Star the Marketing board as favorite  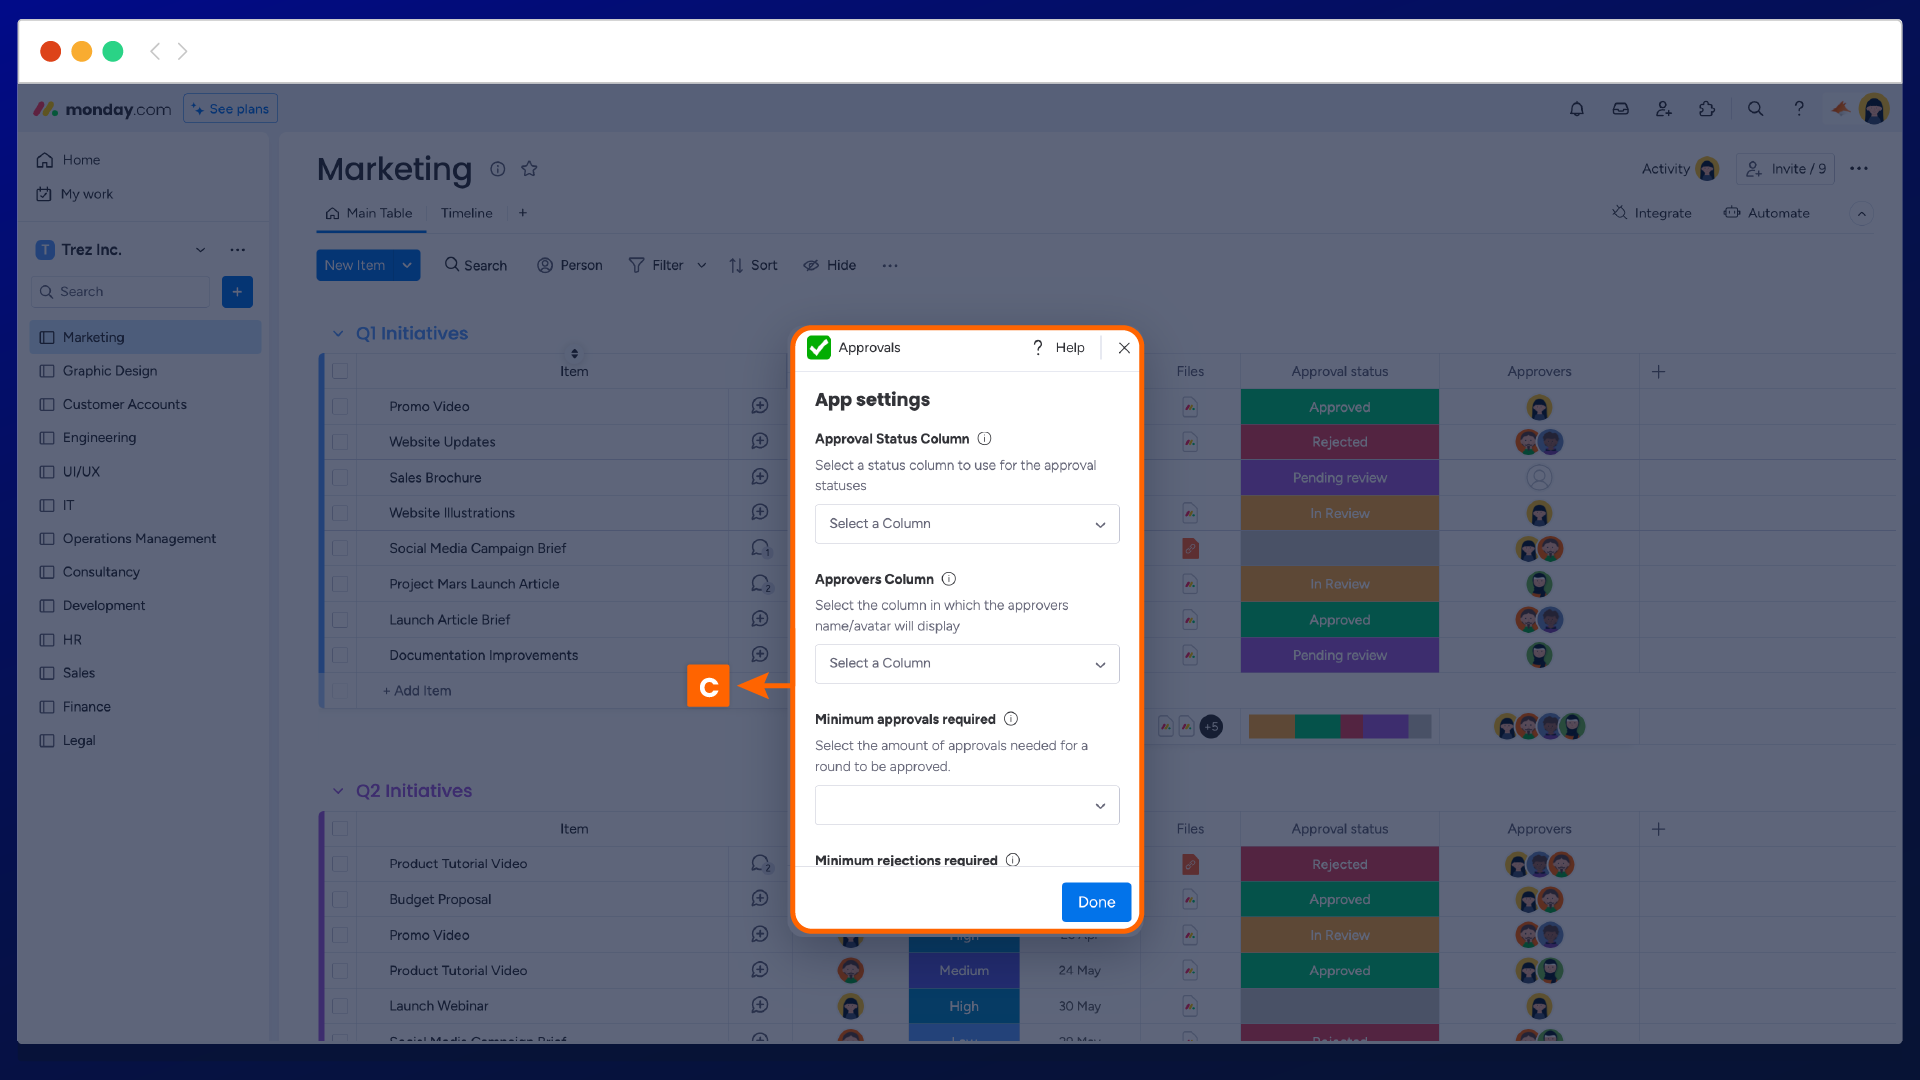530,169
